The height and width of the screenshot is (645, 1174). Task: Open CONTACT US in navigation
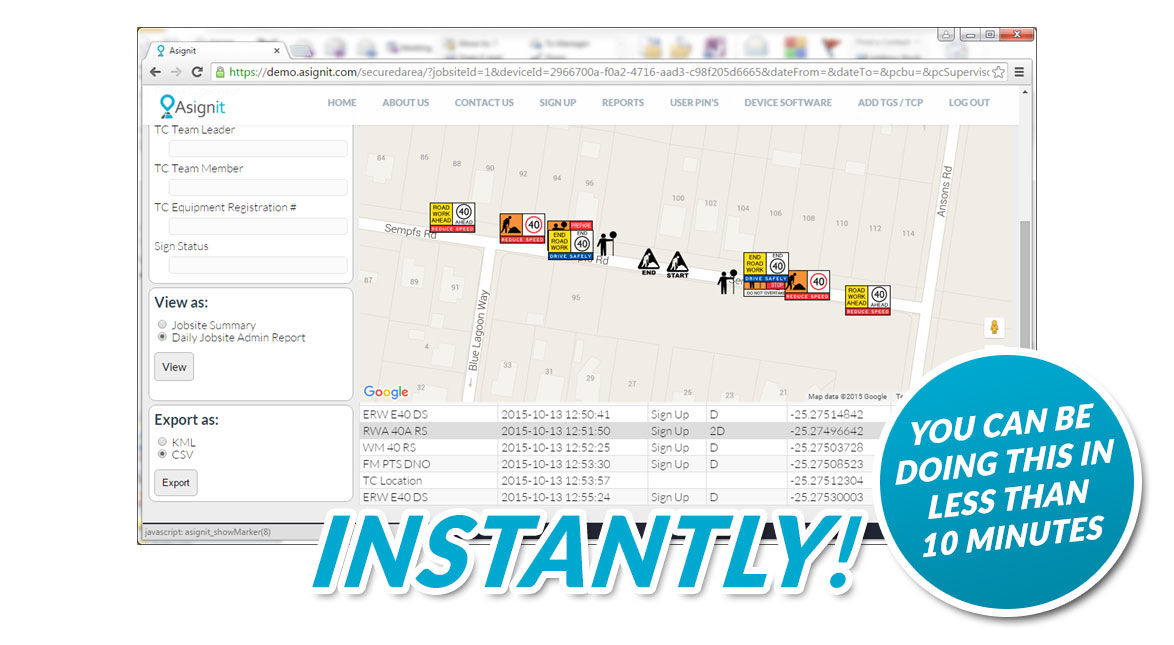[484, 103]
